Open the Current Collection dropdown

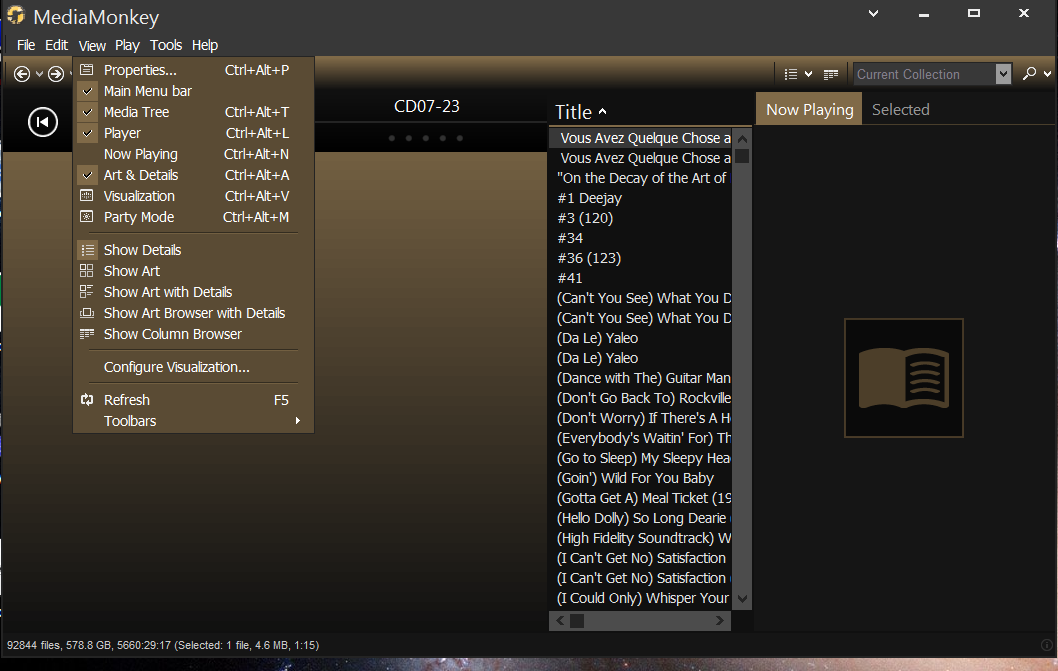click(1003, 74)
